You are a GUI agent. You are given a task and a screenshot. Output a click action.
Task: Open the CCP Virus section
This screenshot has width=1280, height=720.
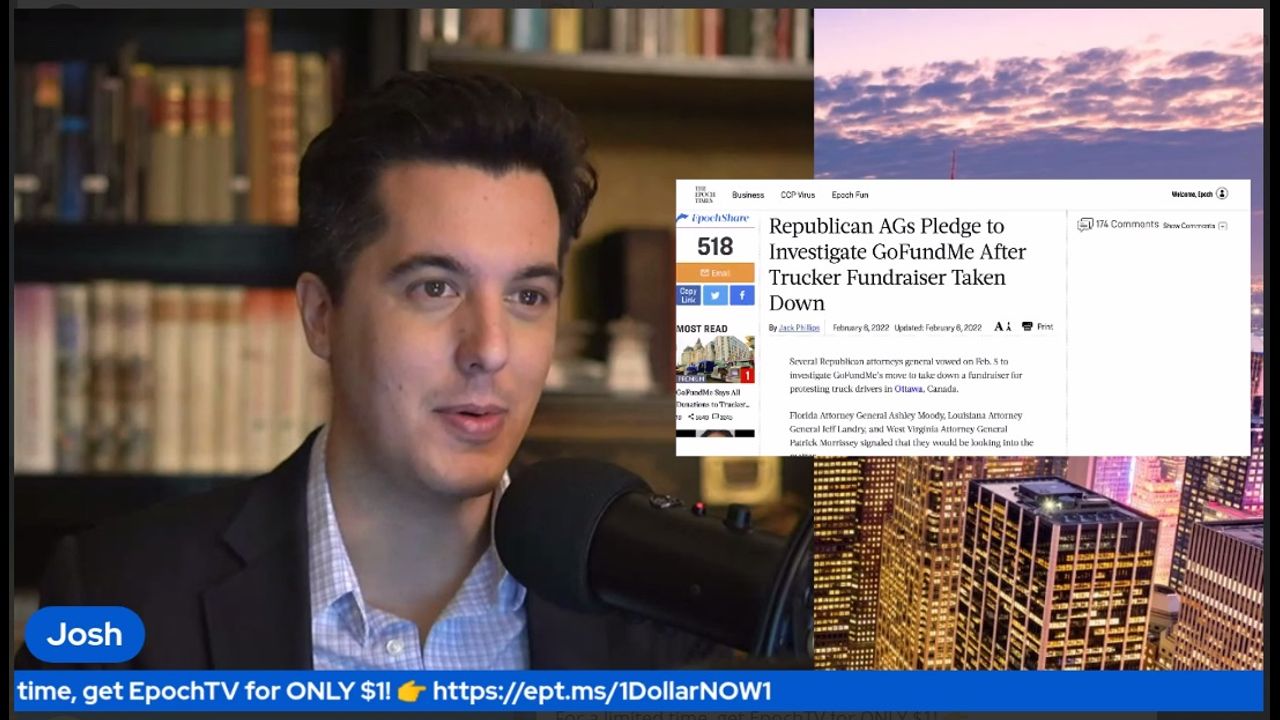[x=798, y=195]
